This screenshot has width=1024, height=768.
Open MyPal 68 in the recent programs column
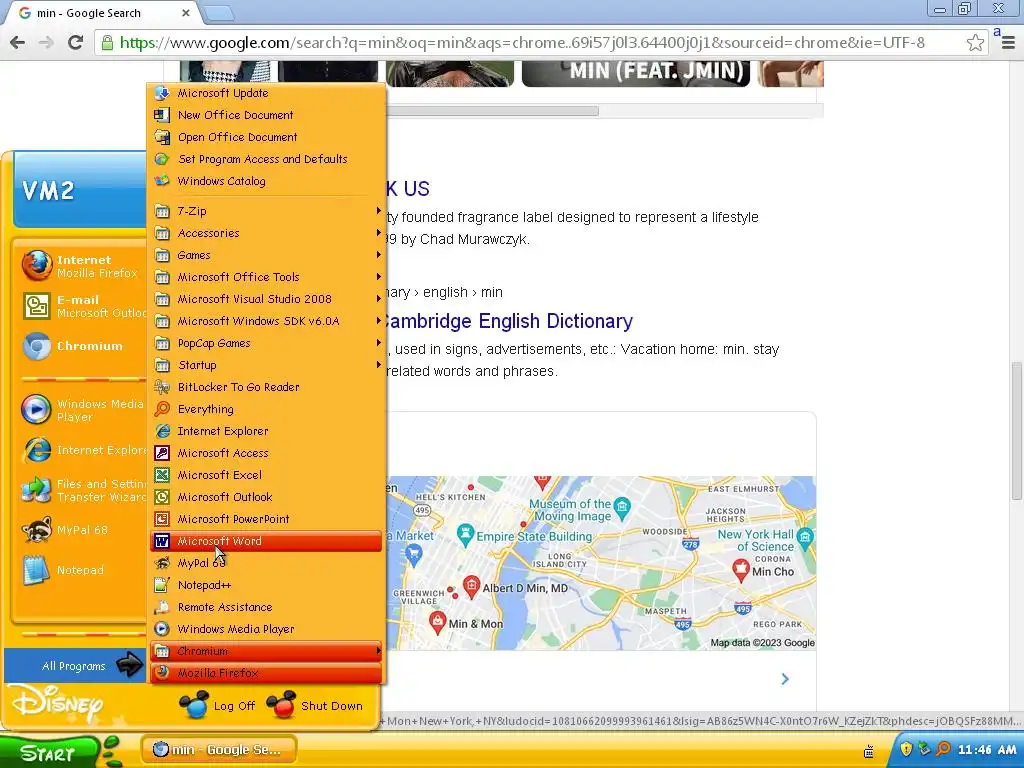click(82, 530)
